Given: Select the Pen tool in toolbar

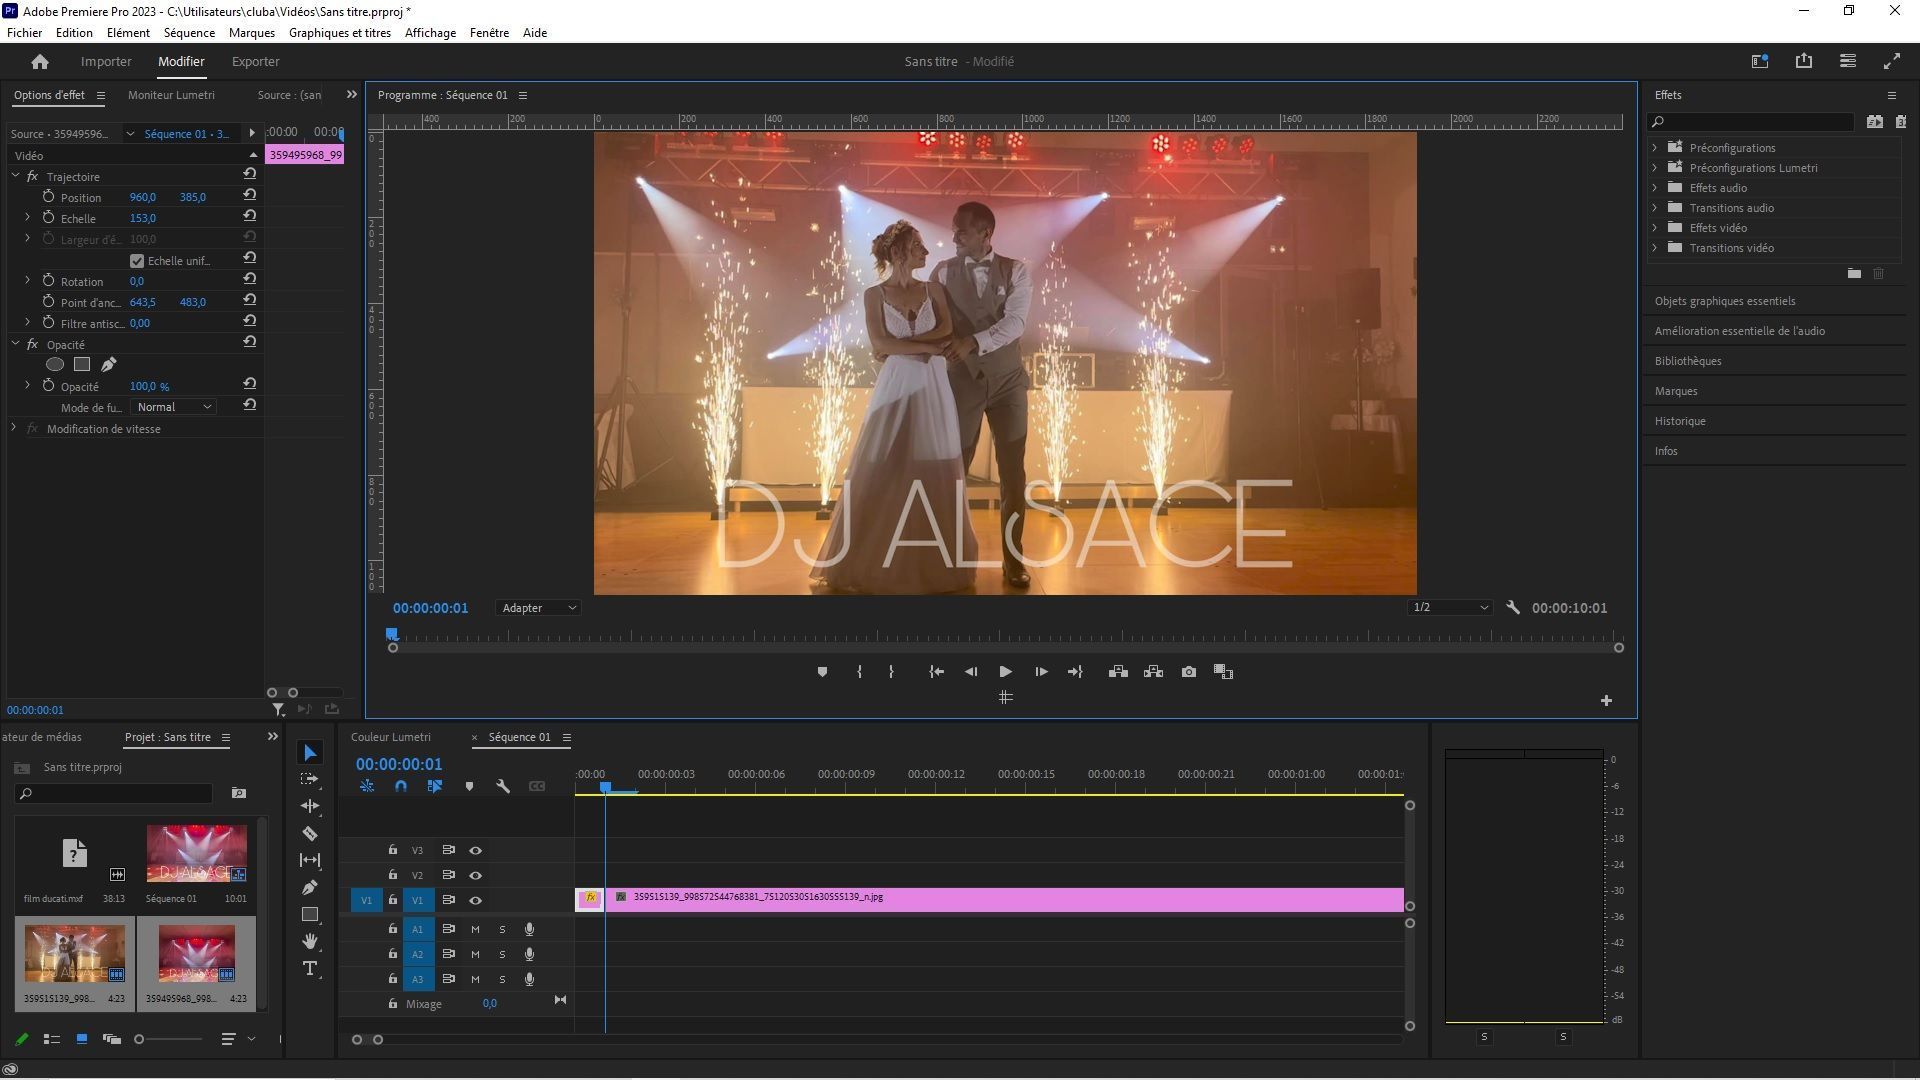Looking at the screenshot, I should click(x=310, y=887).
